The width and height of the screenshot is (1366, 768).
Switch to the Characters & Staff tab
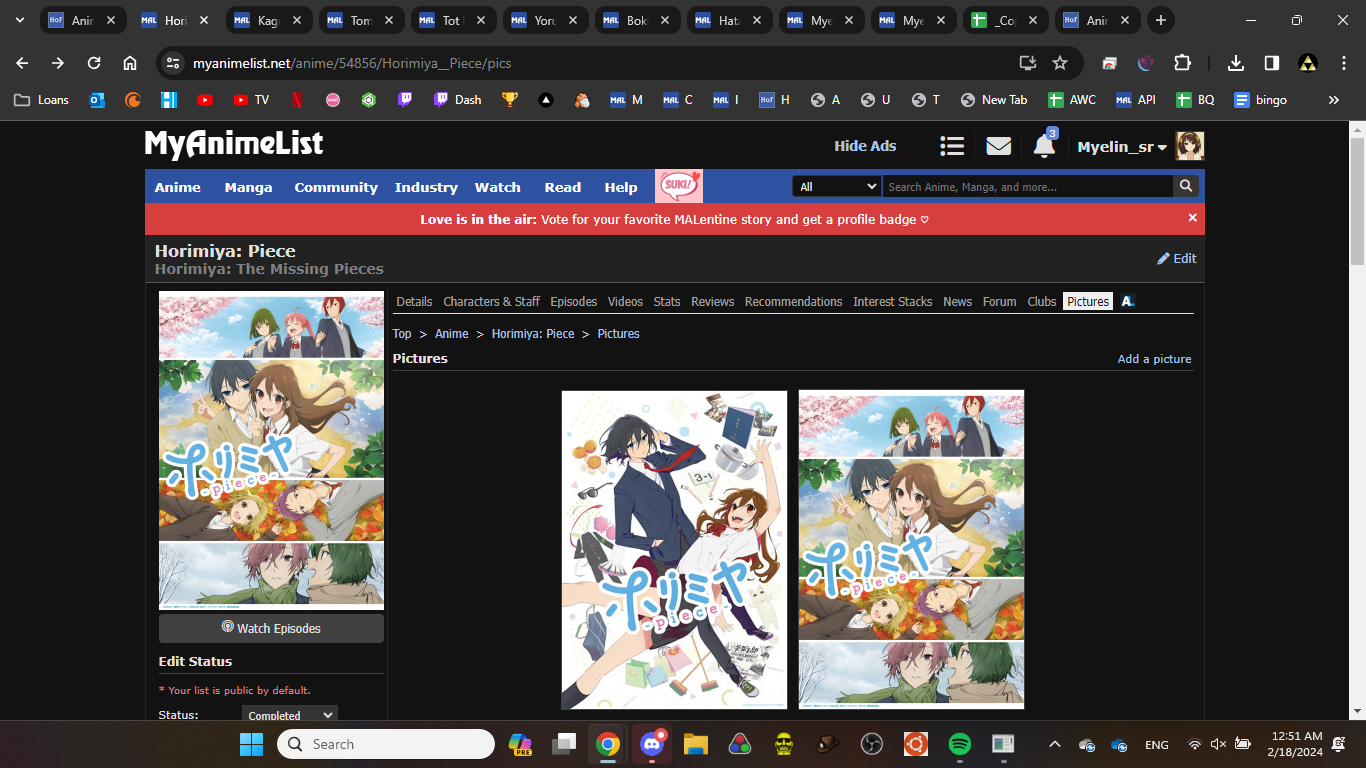(491, 301)
